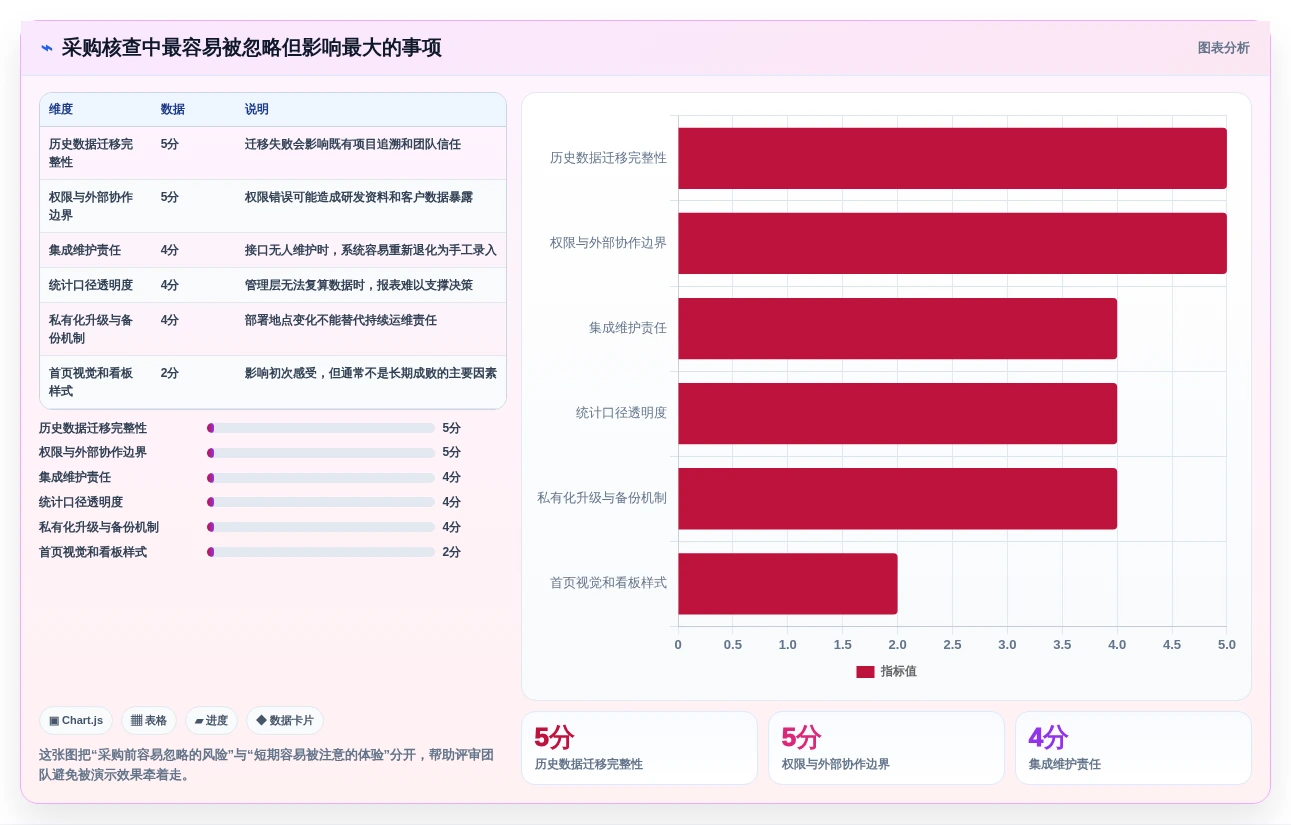Toggle the 指标值 legend color swatch
This screenshot has width=1291, height=825.
865,672
